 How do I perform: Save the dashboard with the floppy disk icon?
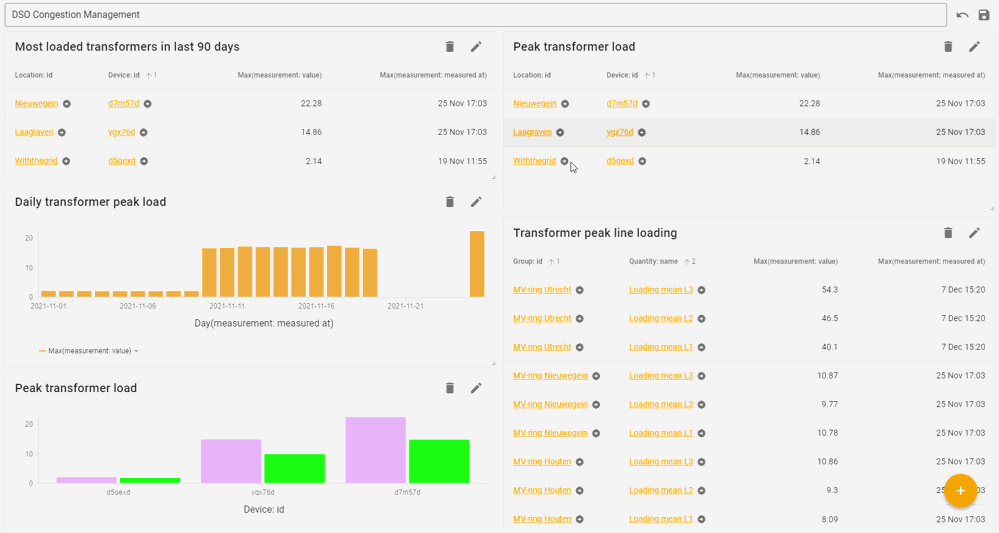[x=984, y=15]
